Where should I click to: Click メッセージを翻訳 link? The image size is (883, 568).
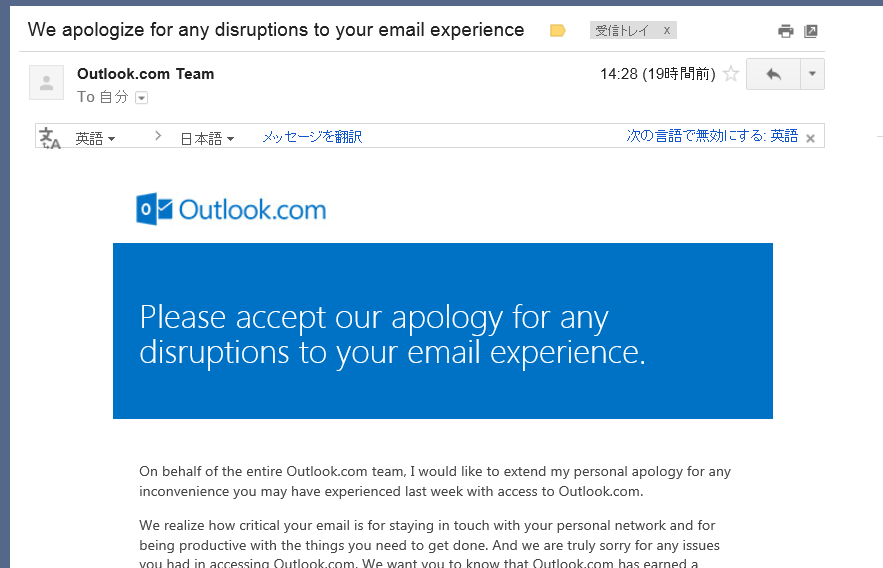(x=312, y=137)
